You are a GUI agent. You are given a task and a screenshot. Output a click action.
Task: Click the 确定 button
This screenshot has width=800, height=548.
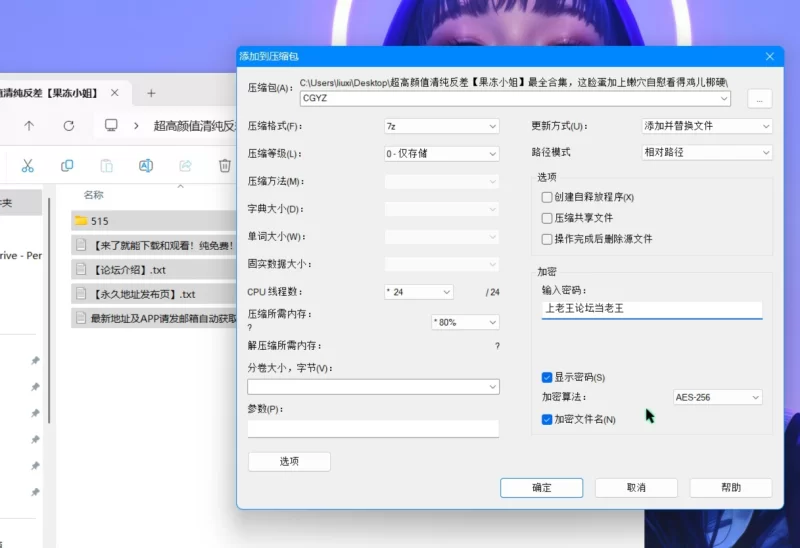click(541, 487)
